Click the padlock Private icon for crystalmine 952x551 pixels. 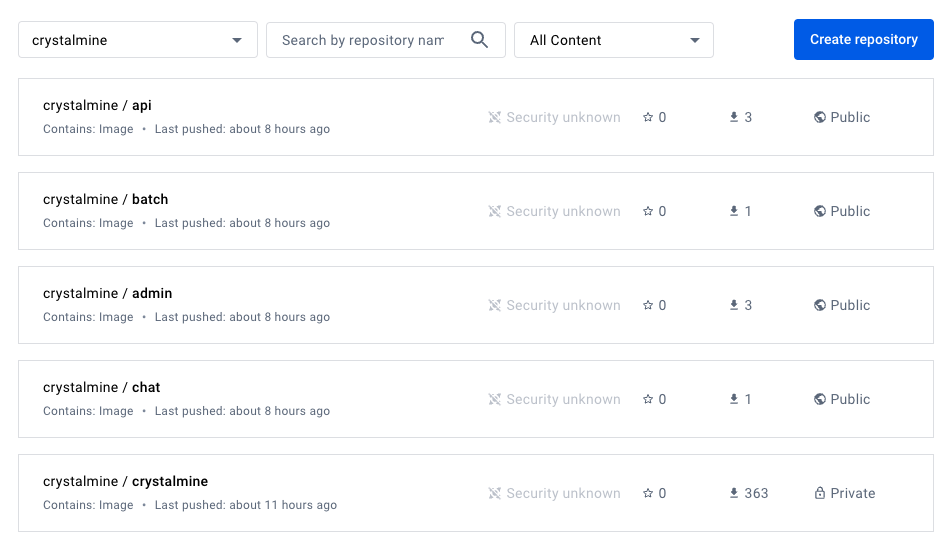tap(820, 493)
